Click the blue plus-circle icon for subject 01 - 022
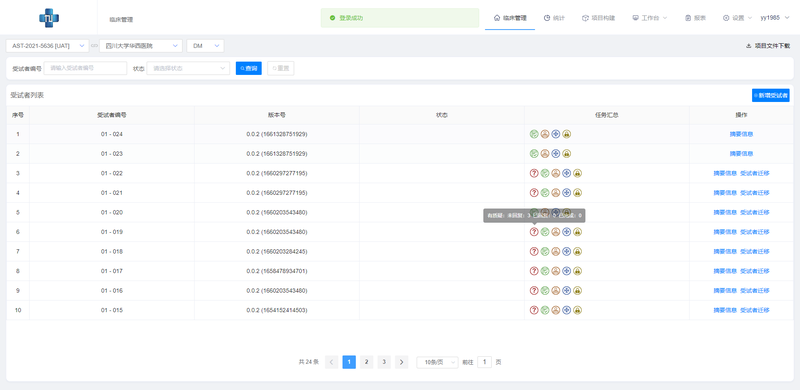800x390 pixels. (x=566, y=173)
